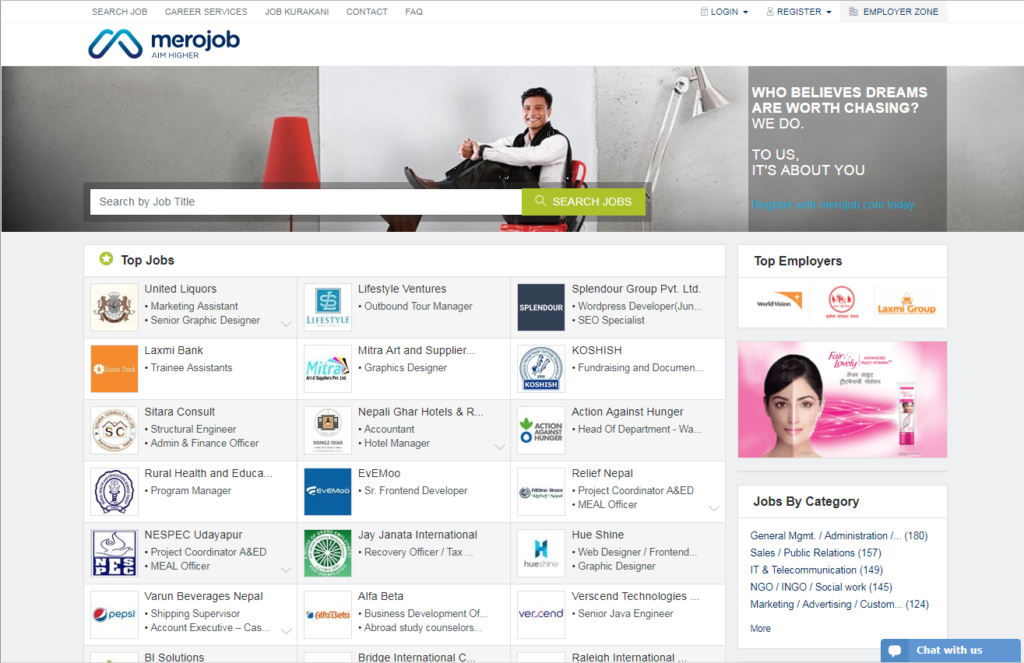Screen dimensions: 1024x663
Task: Open the NESPEC Udayapur logo
Action: coord(114,553)
